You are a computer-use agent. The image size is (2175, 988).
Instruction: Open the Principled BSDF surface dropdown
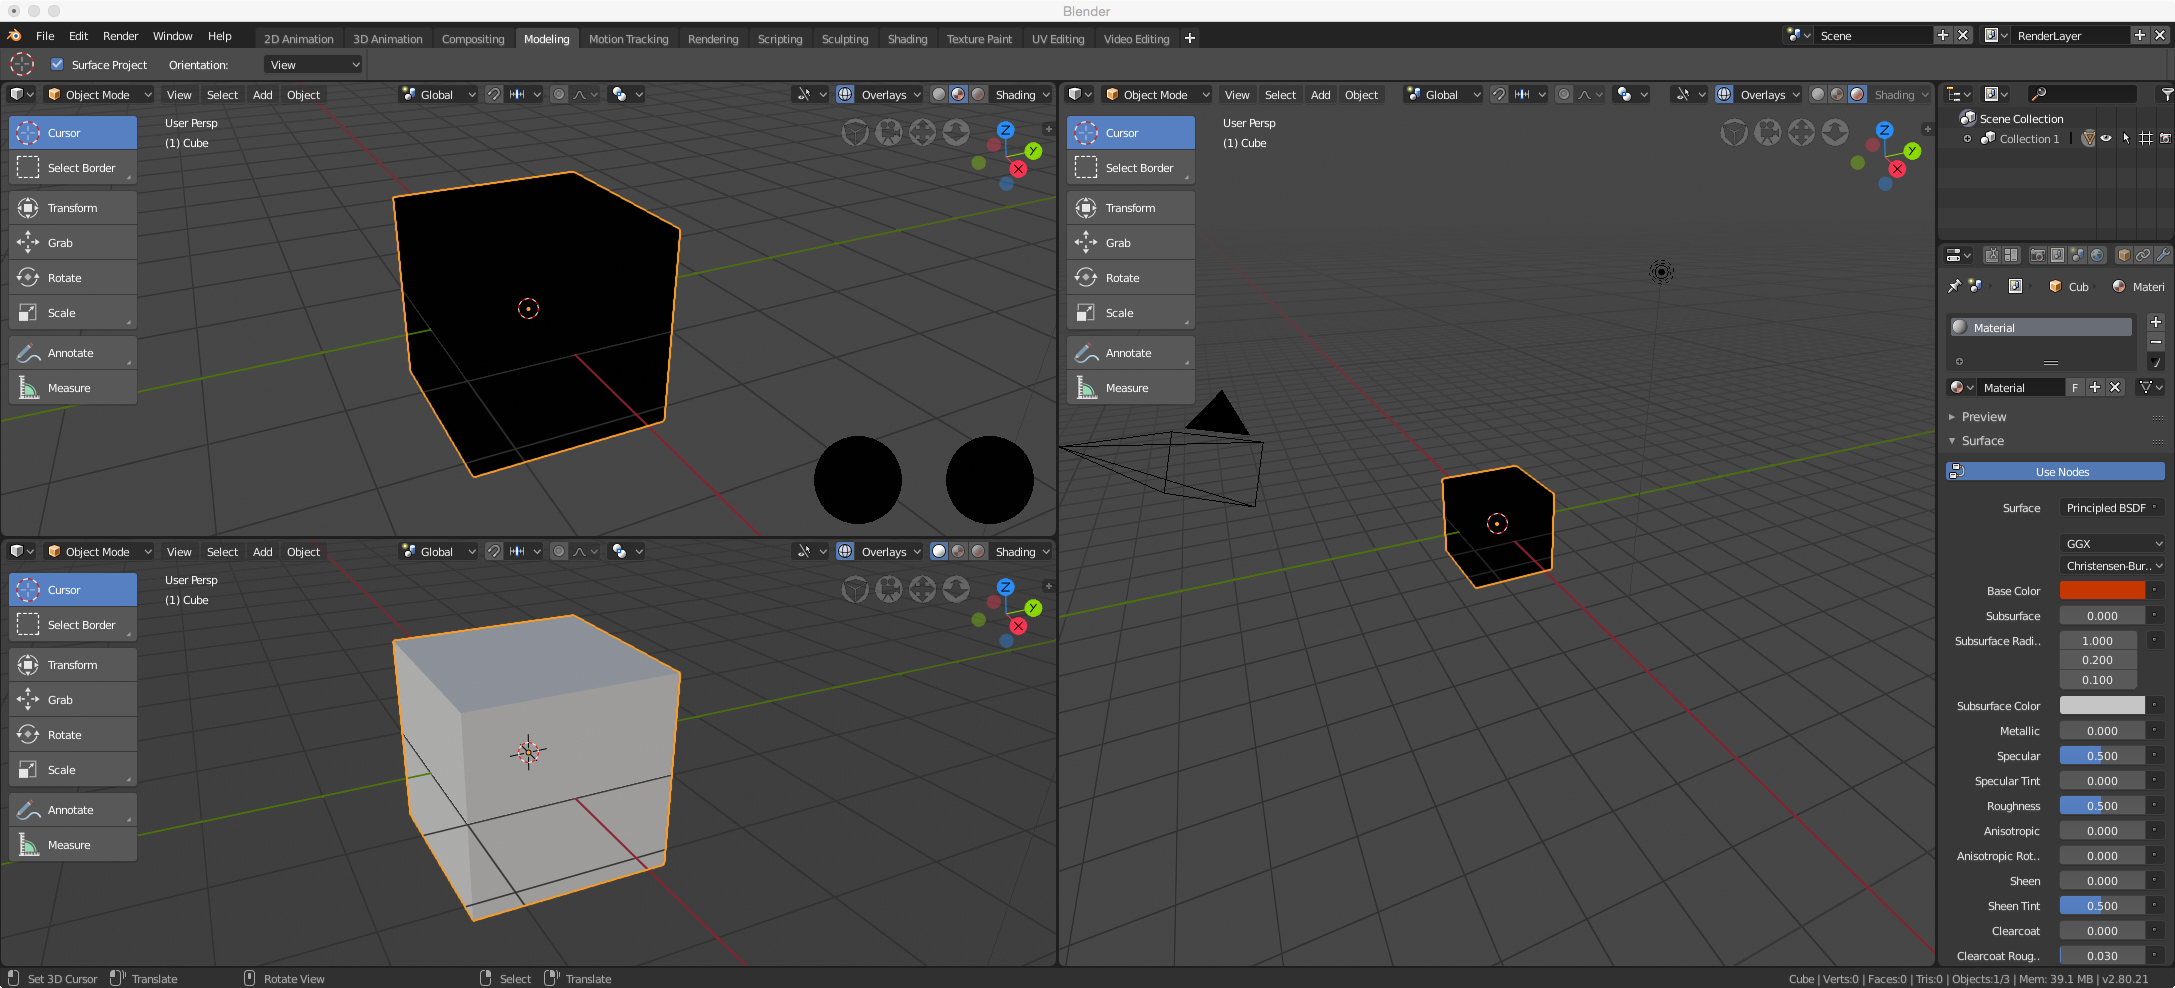(x=2112, y=508)
